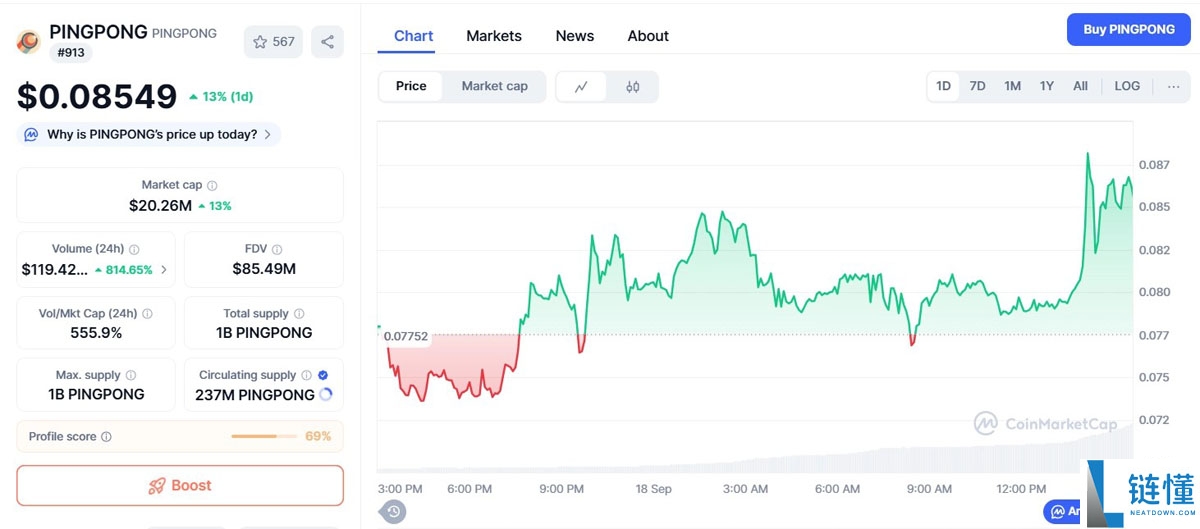Toggle LOG scale on chart
This screenshot has width=1200, height=529.
pyautogui.click(x=1127, y=86)
